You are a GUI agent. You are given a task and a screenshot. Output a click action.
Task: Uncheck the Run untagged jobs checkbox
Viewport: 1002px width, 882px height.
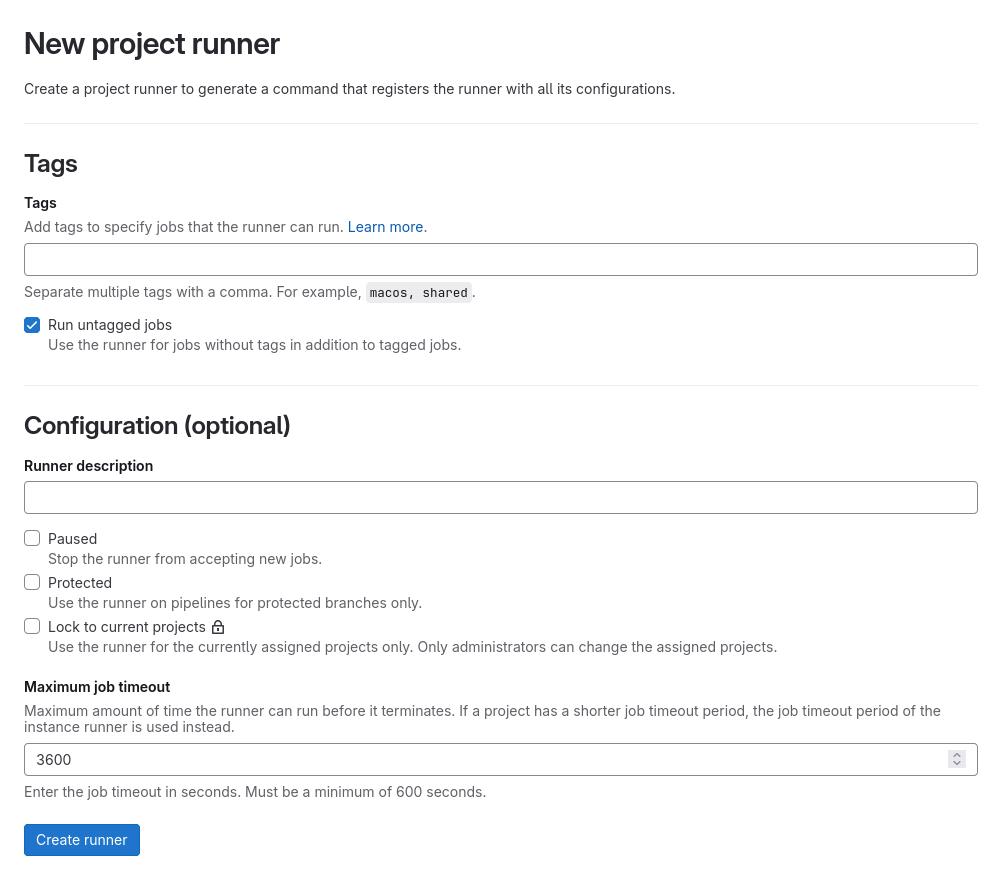32,325
